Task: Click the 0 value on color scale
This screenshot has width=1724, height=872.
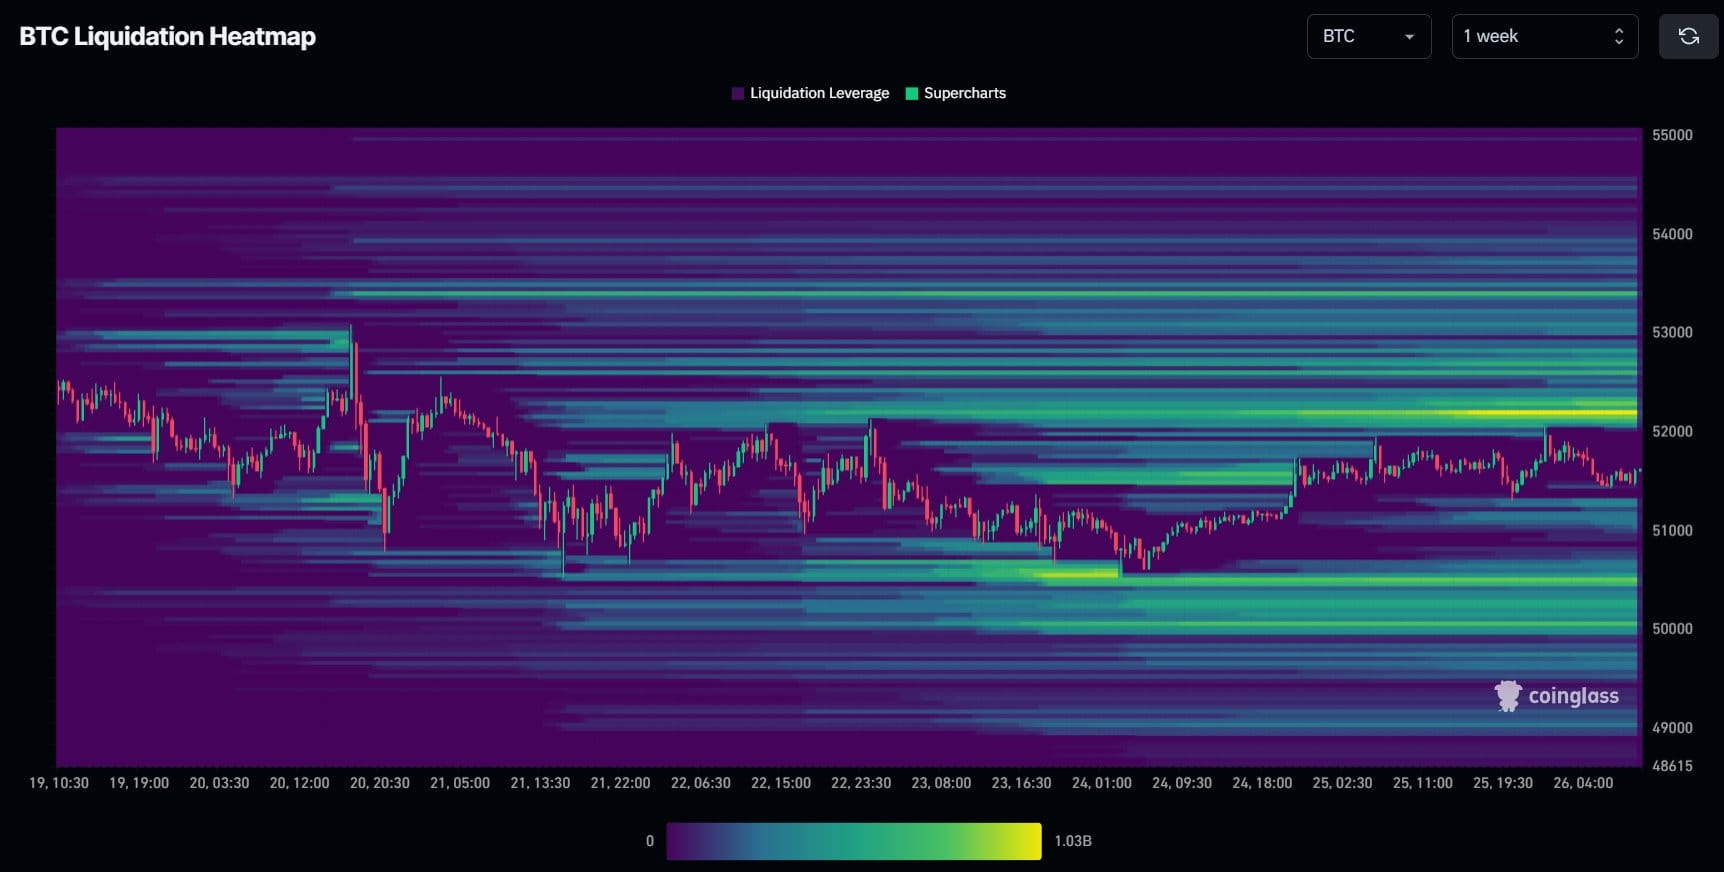Action: (x=650, y=841)
